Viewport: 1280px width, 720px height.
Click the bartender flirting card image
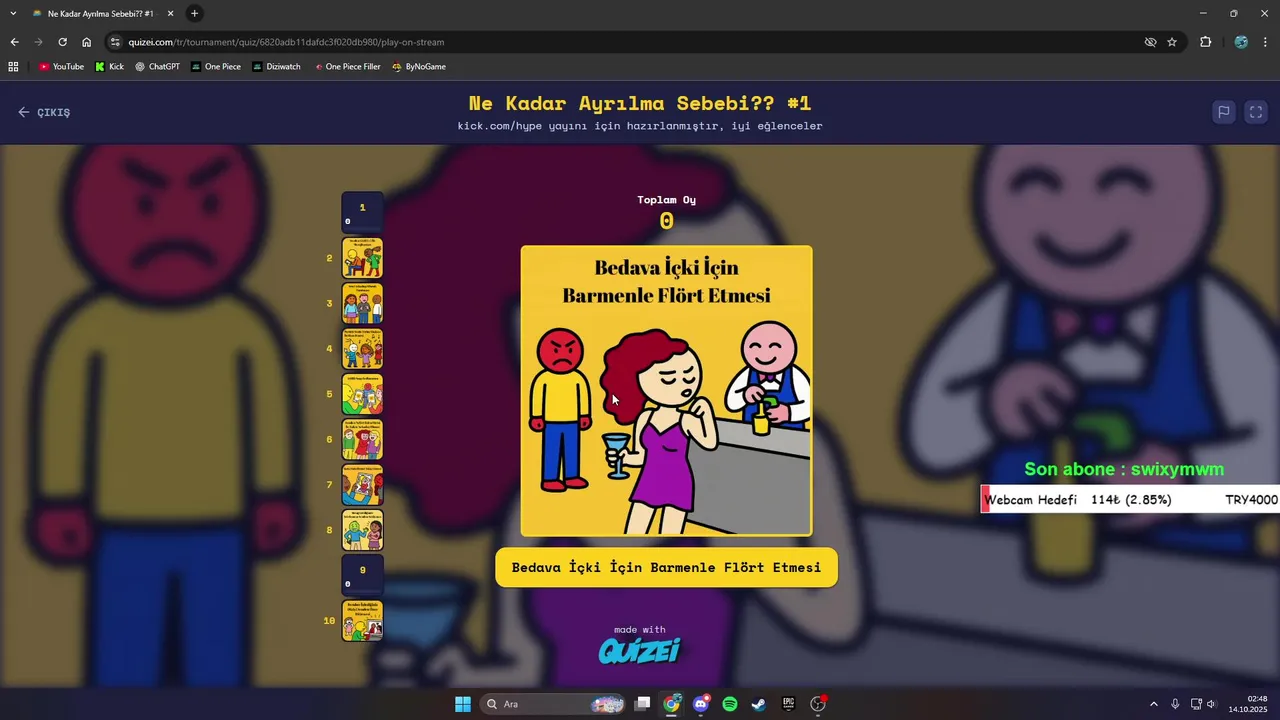pos(666,391)
